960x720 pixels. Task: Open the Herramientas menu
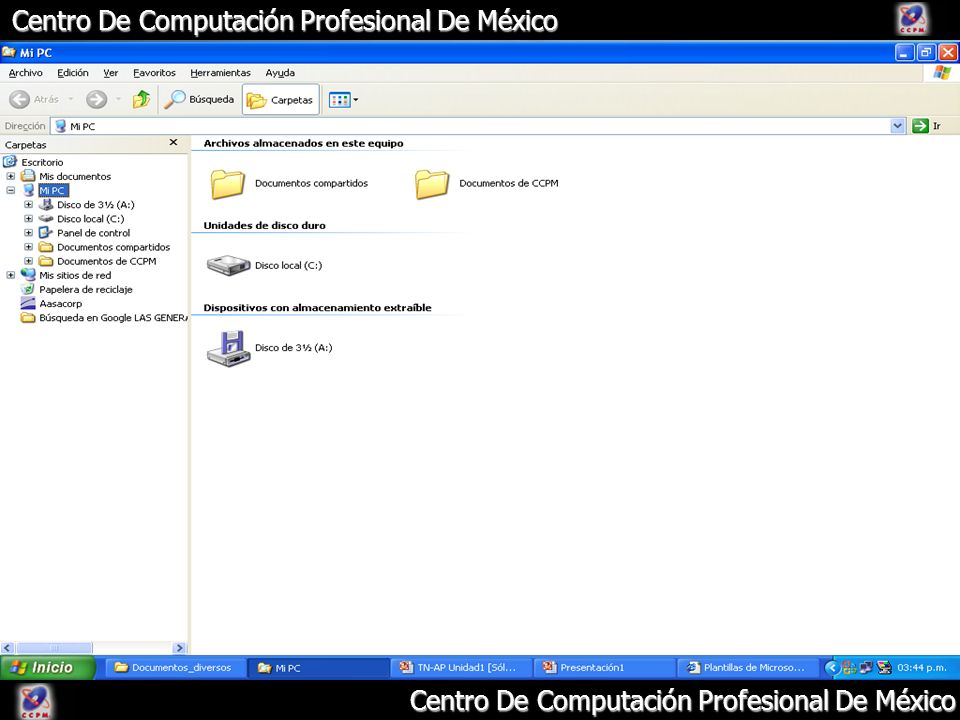pos(220,73)
